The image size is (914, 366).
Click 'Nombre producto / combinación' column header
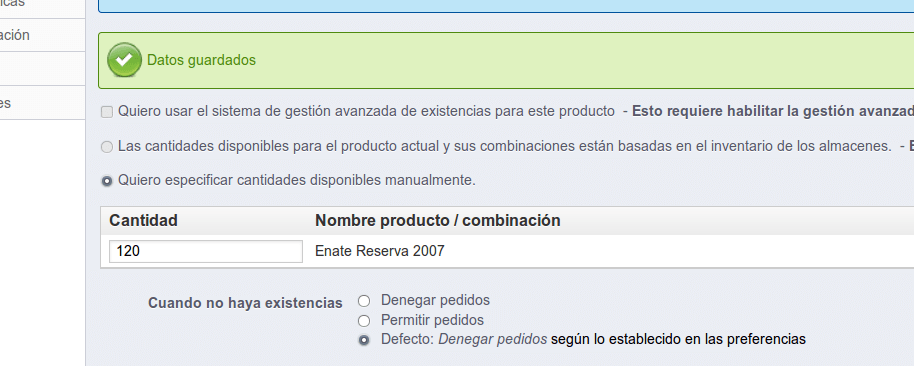click(438, 220)
